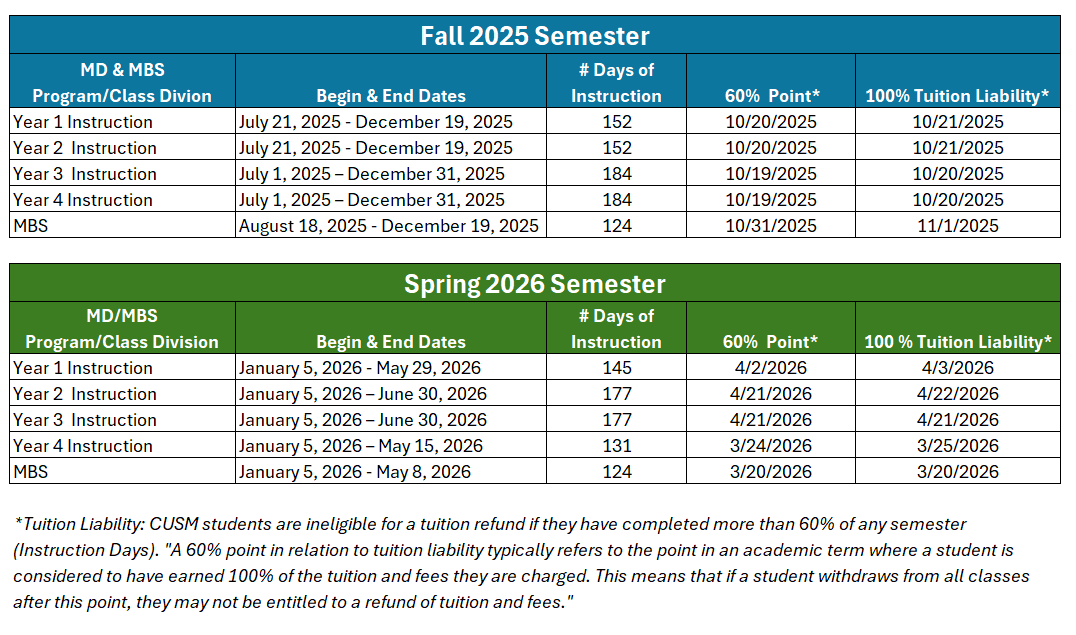Click the Fall MBS days count 124

coord(617,226)
